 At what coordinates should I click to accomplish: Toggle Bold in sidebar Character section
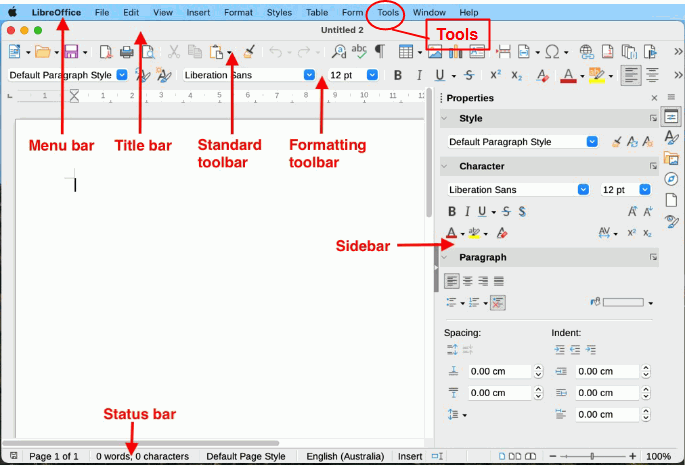click(452, 212)
